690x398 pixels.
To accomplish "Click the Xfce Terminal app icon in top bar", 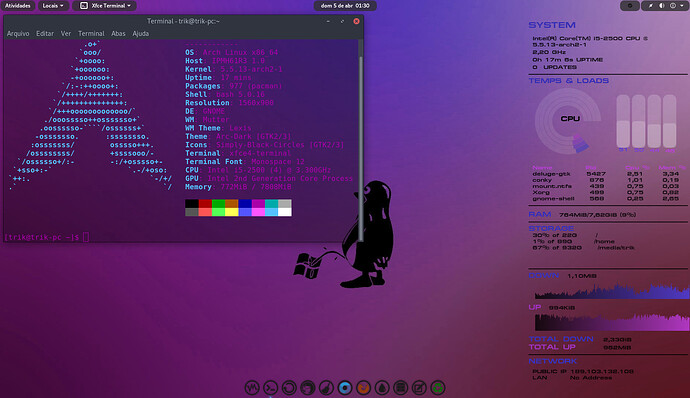I will click(x=84, y=6).
